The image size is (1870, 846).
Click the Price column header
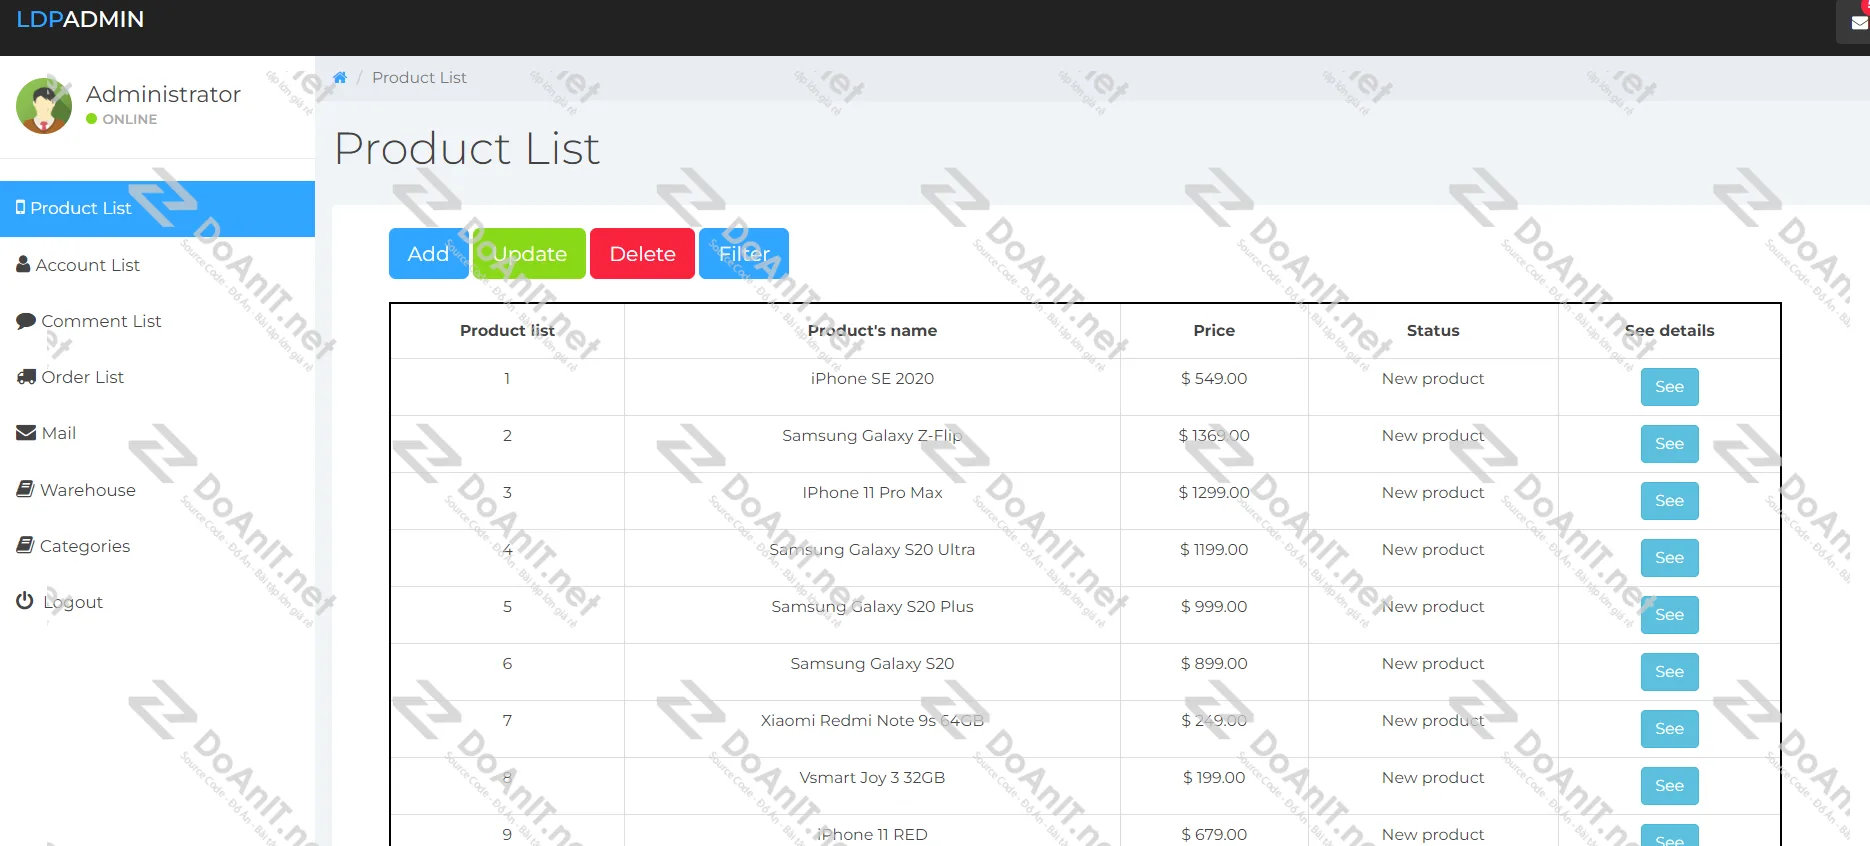tap(1213, 331)
